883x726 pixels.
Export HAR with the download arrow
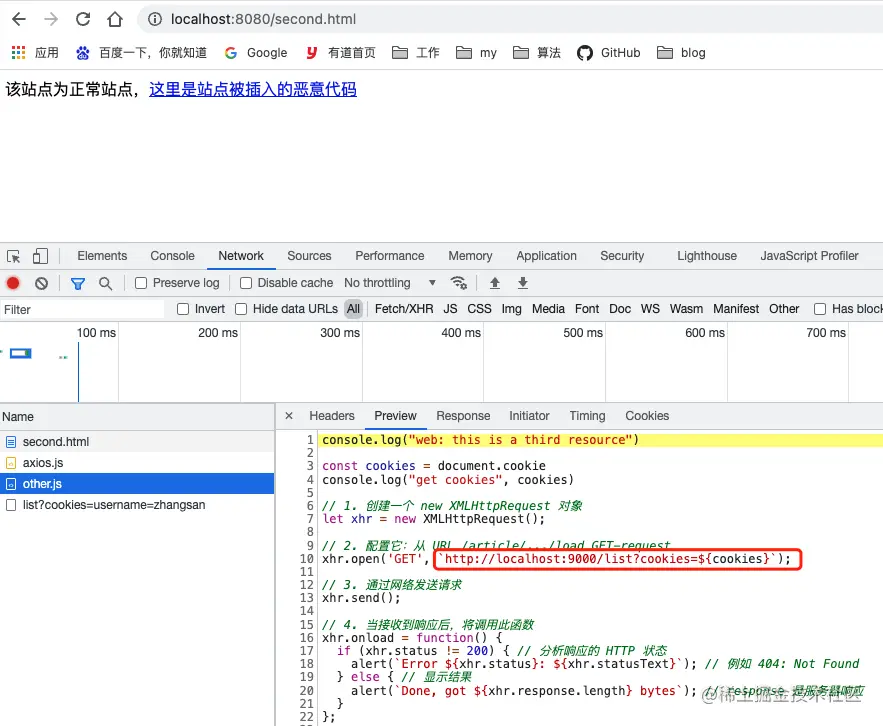[x=523, y=283]
